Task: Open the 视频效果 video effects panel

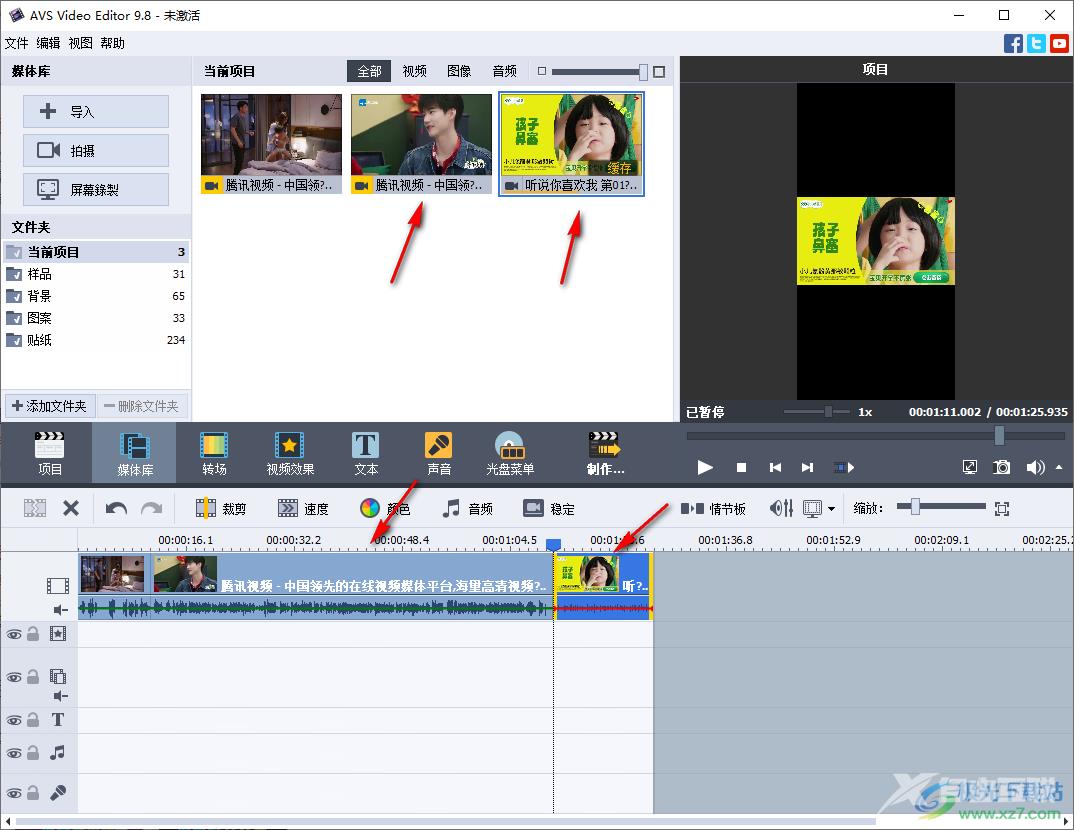Action: [290, 453]
